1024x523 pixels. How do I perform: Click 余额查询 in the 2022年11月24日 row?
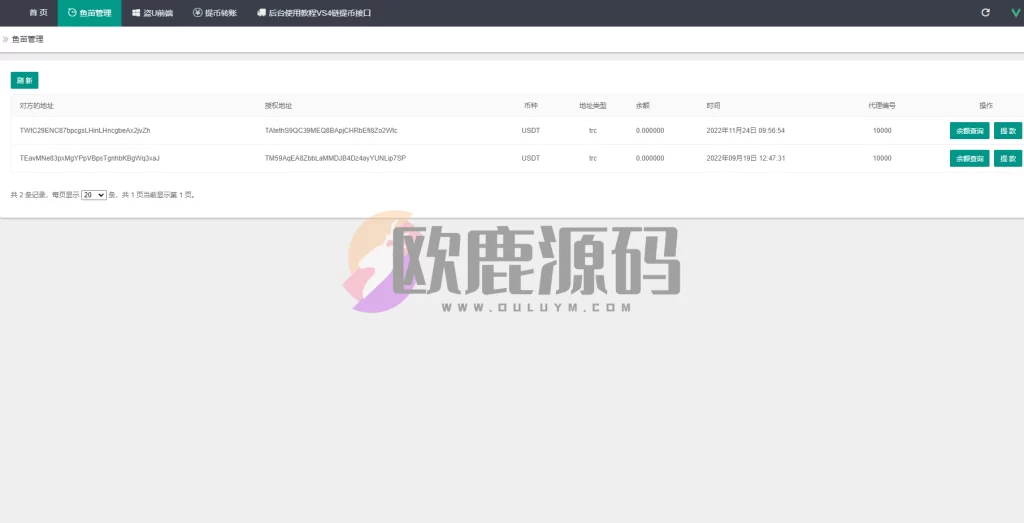click(969, 131)
